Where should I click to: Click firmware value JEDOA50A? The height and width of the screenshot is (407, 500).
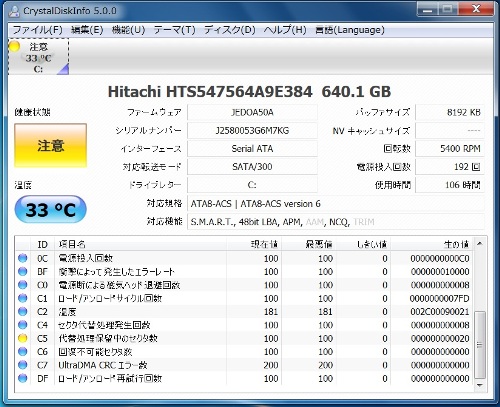tap(252, 112)
